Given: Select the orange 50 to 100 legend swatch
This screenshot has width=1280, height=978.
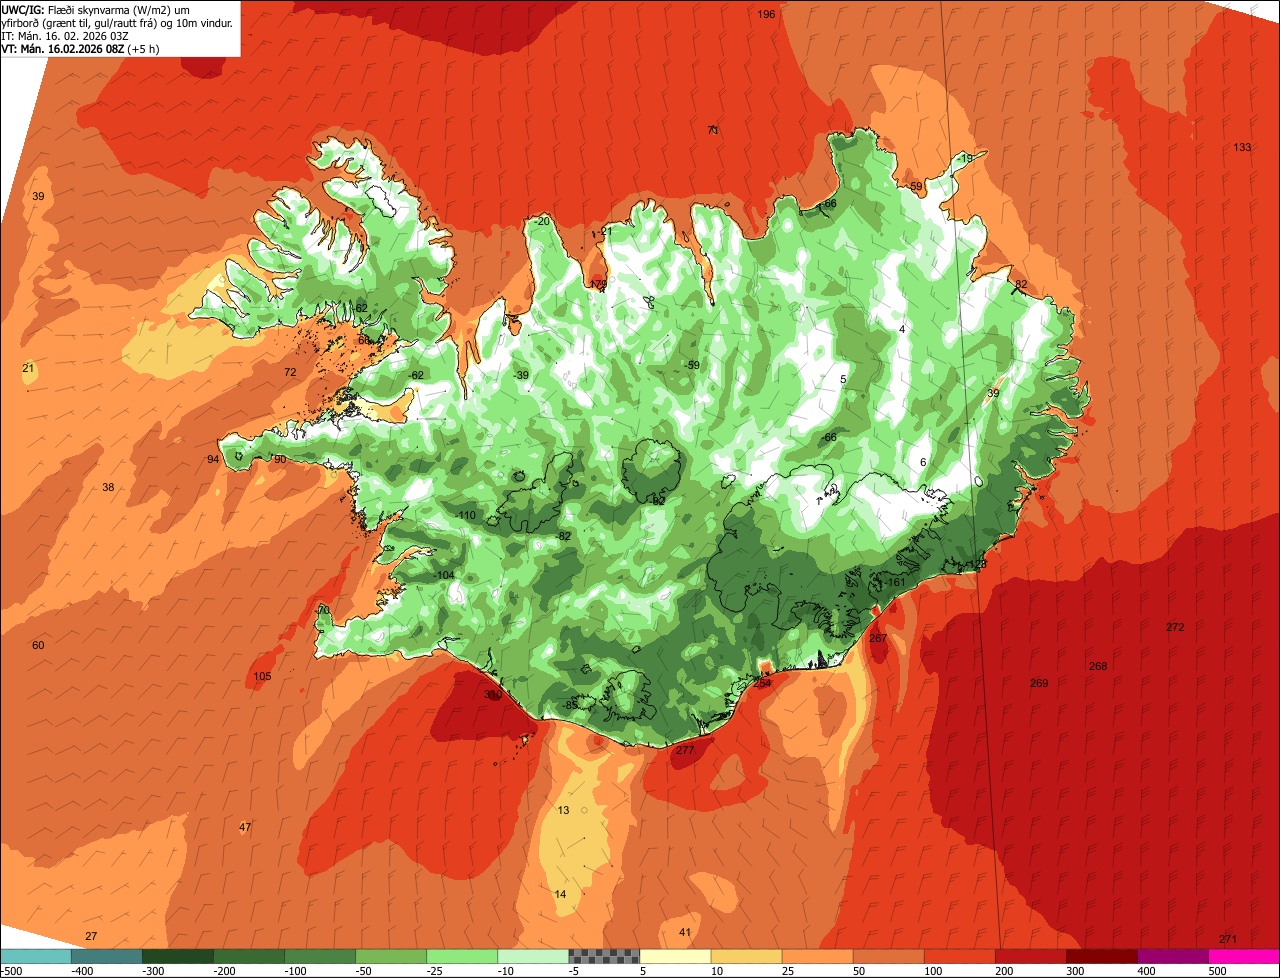Looking at the screenshot, I should pyautogui.click(x=887, y=956).
